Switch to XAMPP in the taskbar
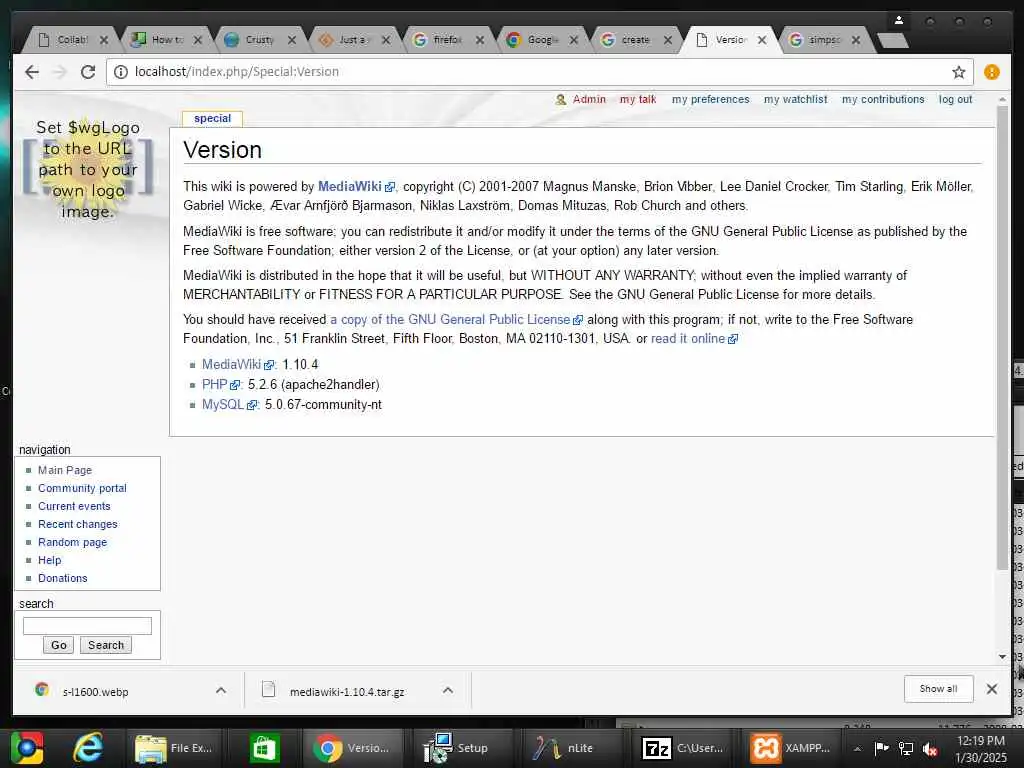1024x768 pixels. click(x=790, y=748)
